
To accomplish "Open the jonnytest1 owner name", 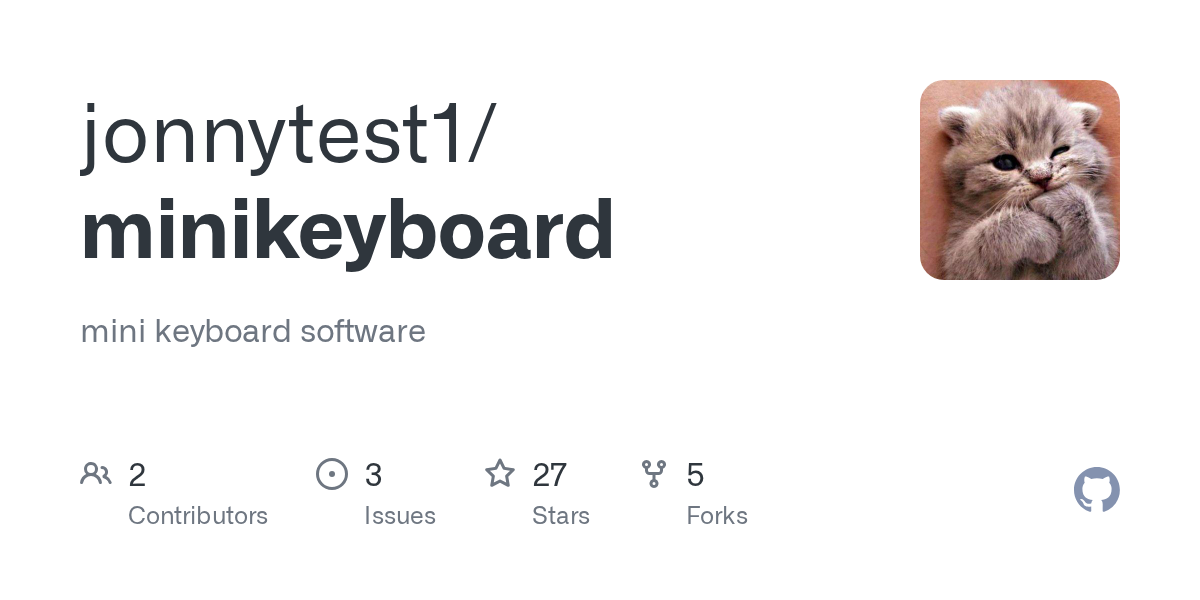I will pyautogui.click(x=270, y=135).
